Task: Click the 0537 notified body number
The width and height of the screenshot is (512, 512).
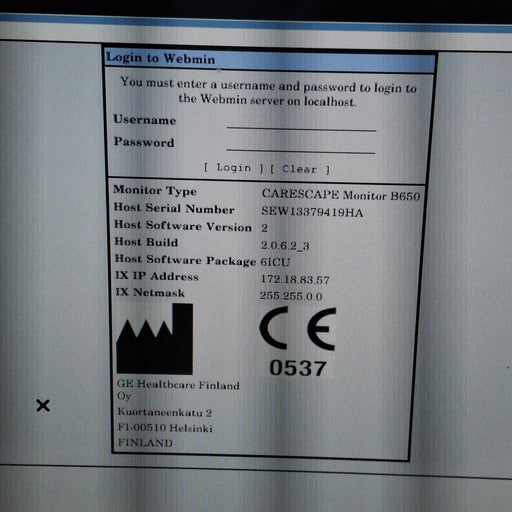Action: (x=298, y=368)
